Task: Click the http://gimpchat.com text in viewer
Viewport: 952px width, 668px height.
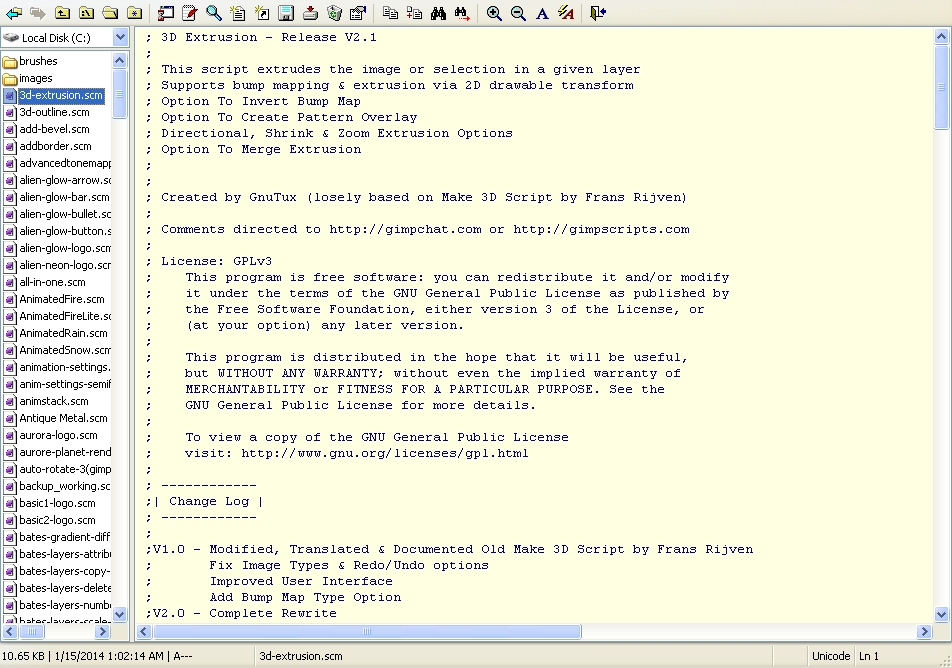Action: (406, 230)
